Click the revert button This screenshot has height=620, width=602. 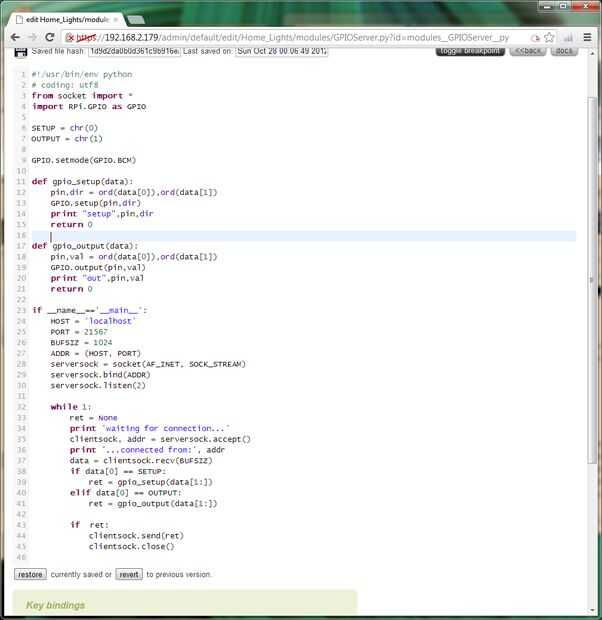click(129, 574)
